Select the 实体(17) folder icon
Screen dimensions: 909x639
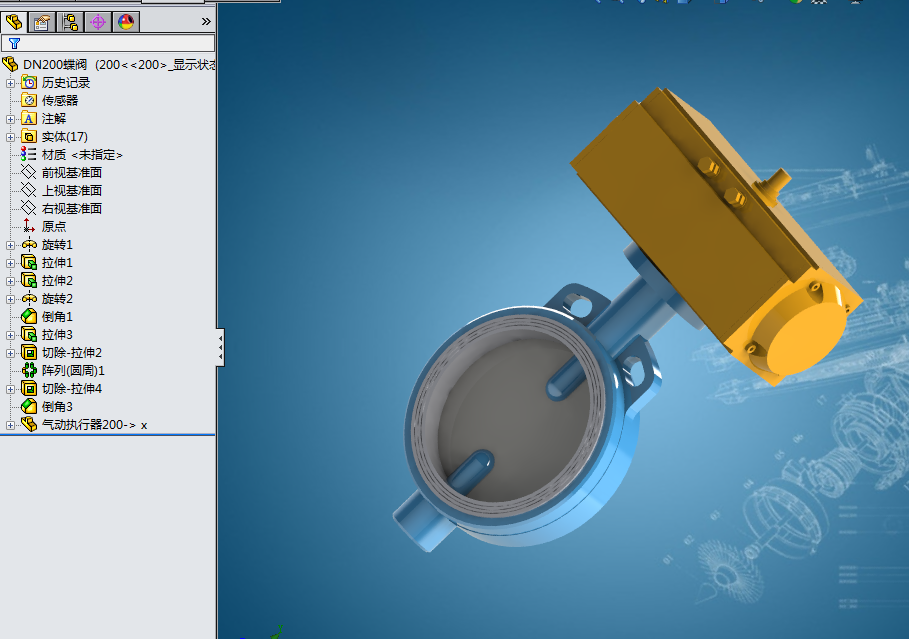click(29, 137)
